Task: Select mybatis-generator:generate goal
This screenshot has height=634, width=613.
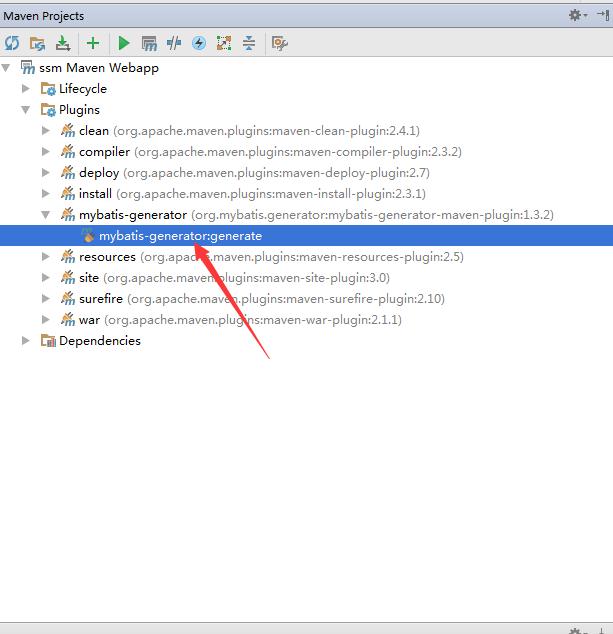Action: coord(306,236)
